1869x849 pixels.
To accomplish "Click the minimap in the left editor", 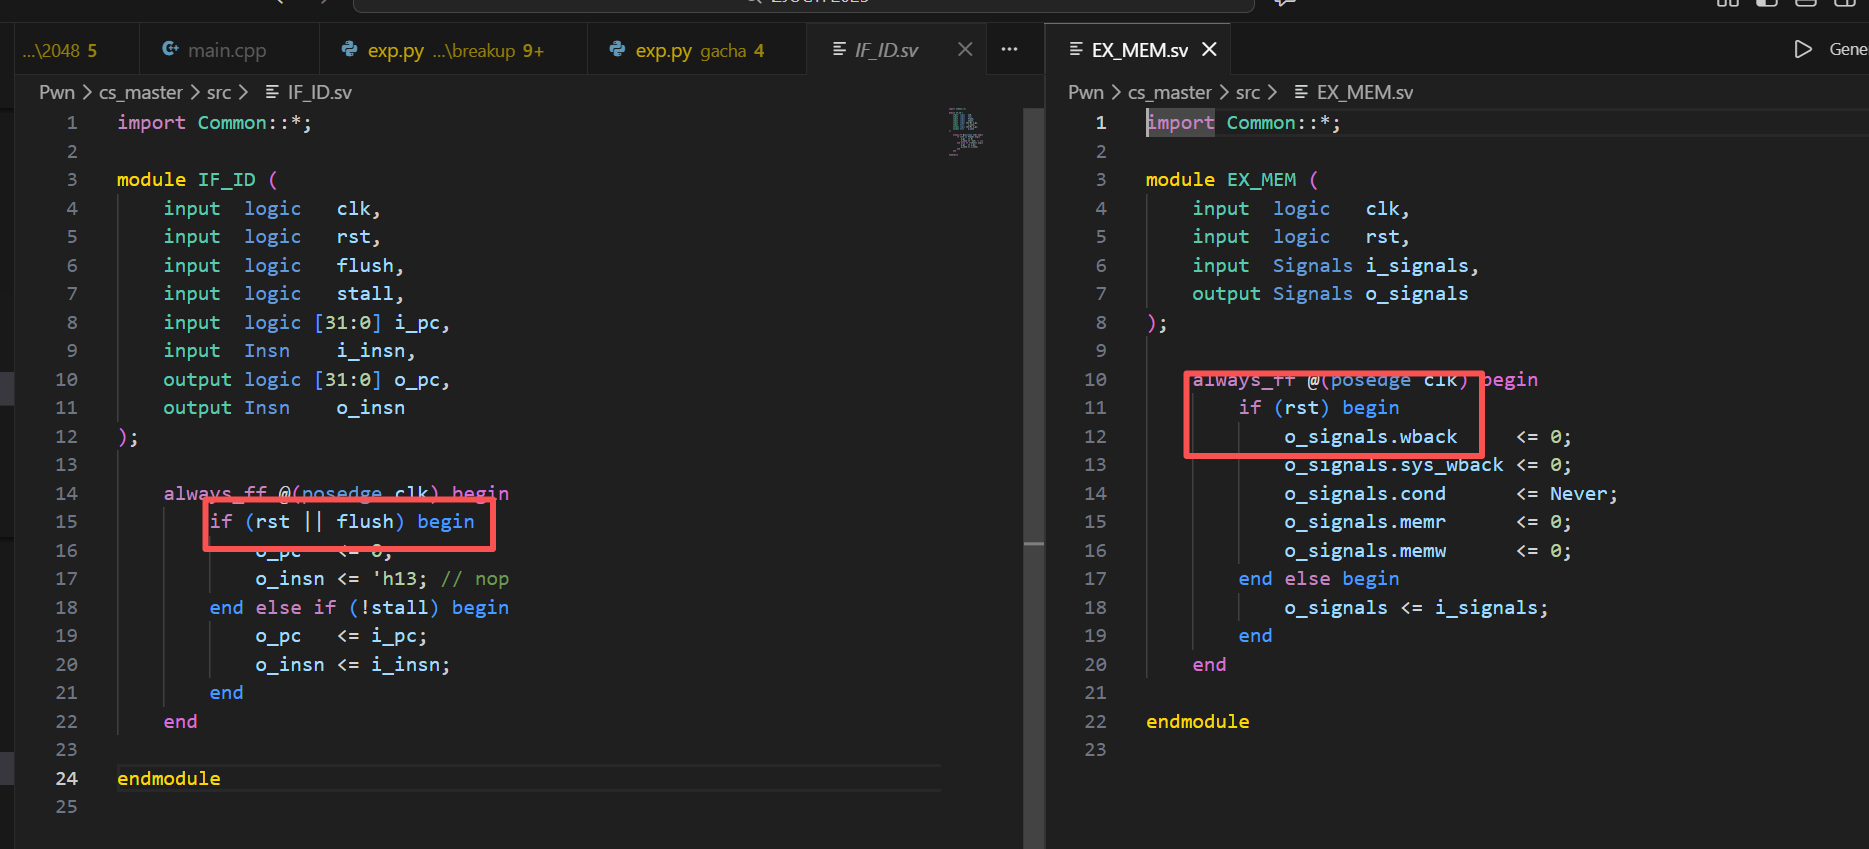I will click(965, 132).
